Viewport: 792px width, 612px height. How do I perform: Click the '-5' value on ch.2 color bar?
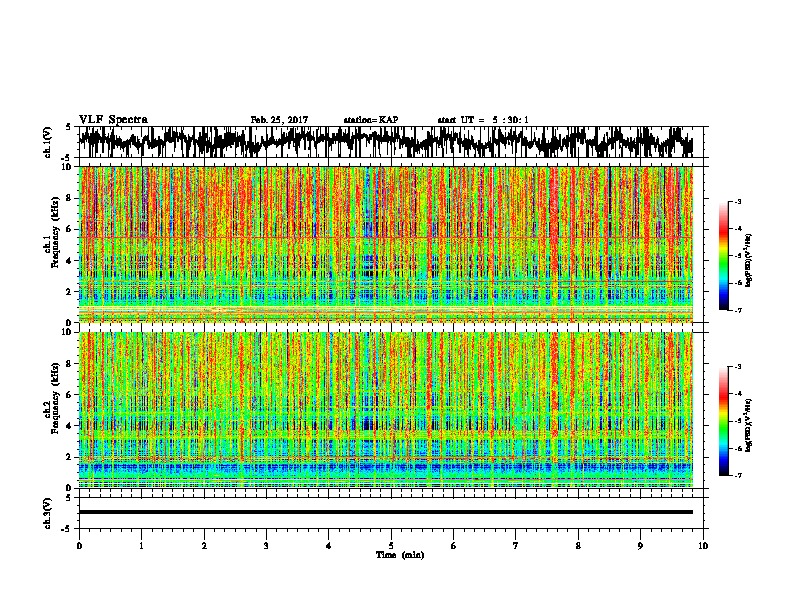(738, 421)
